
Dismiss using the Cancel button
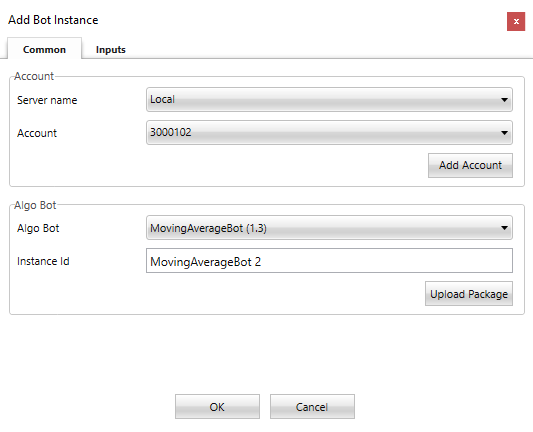[x=312, y=407]
